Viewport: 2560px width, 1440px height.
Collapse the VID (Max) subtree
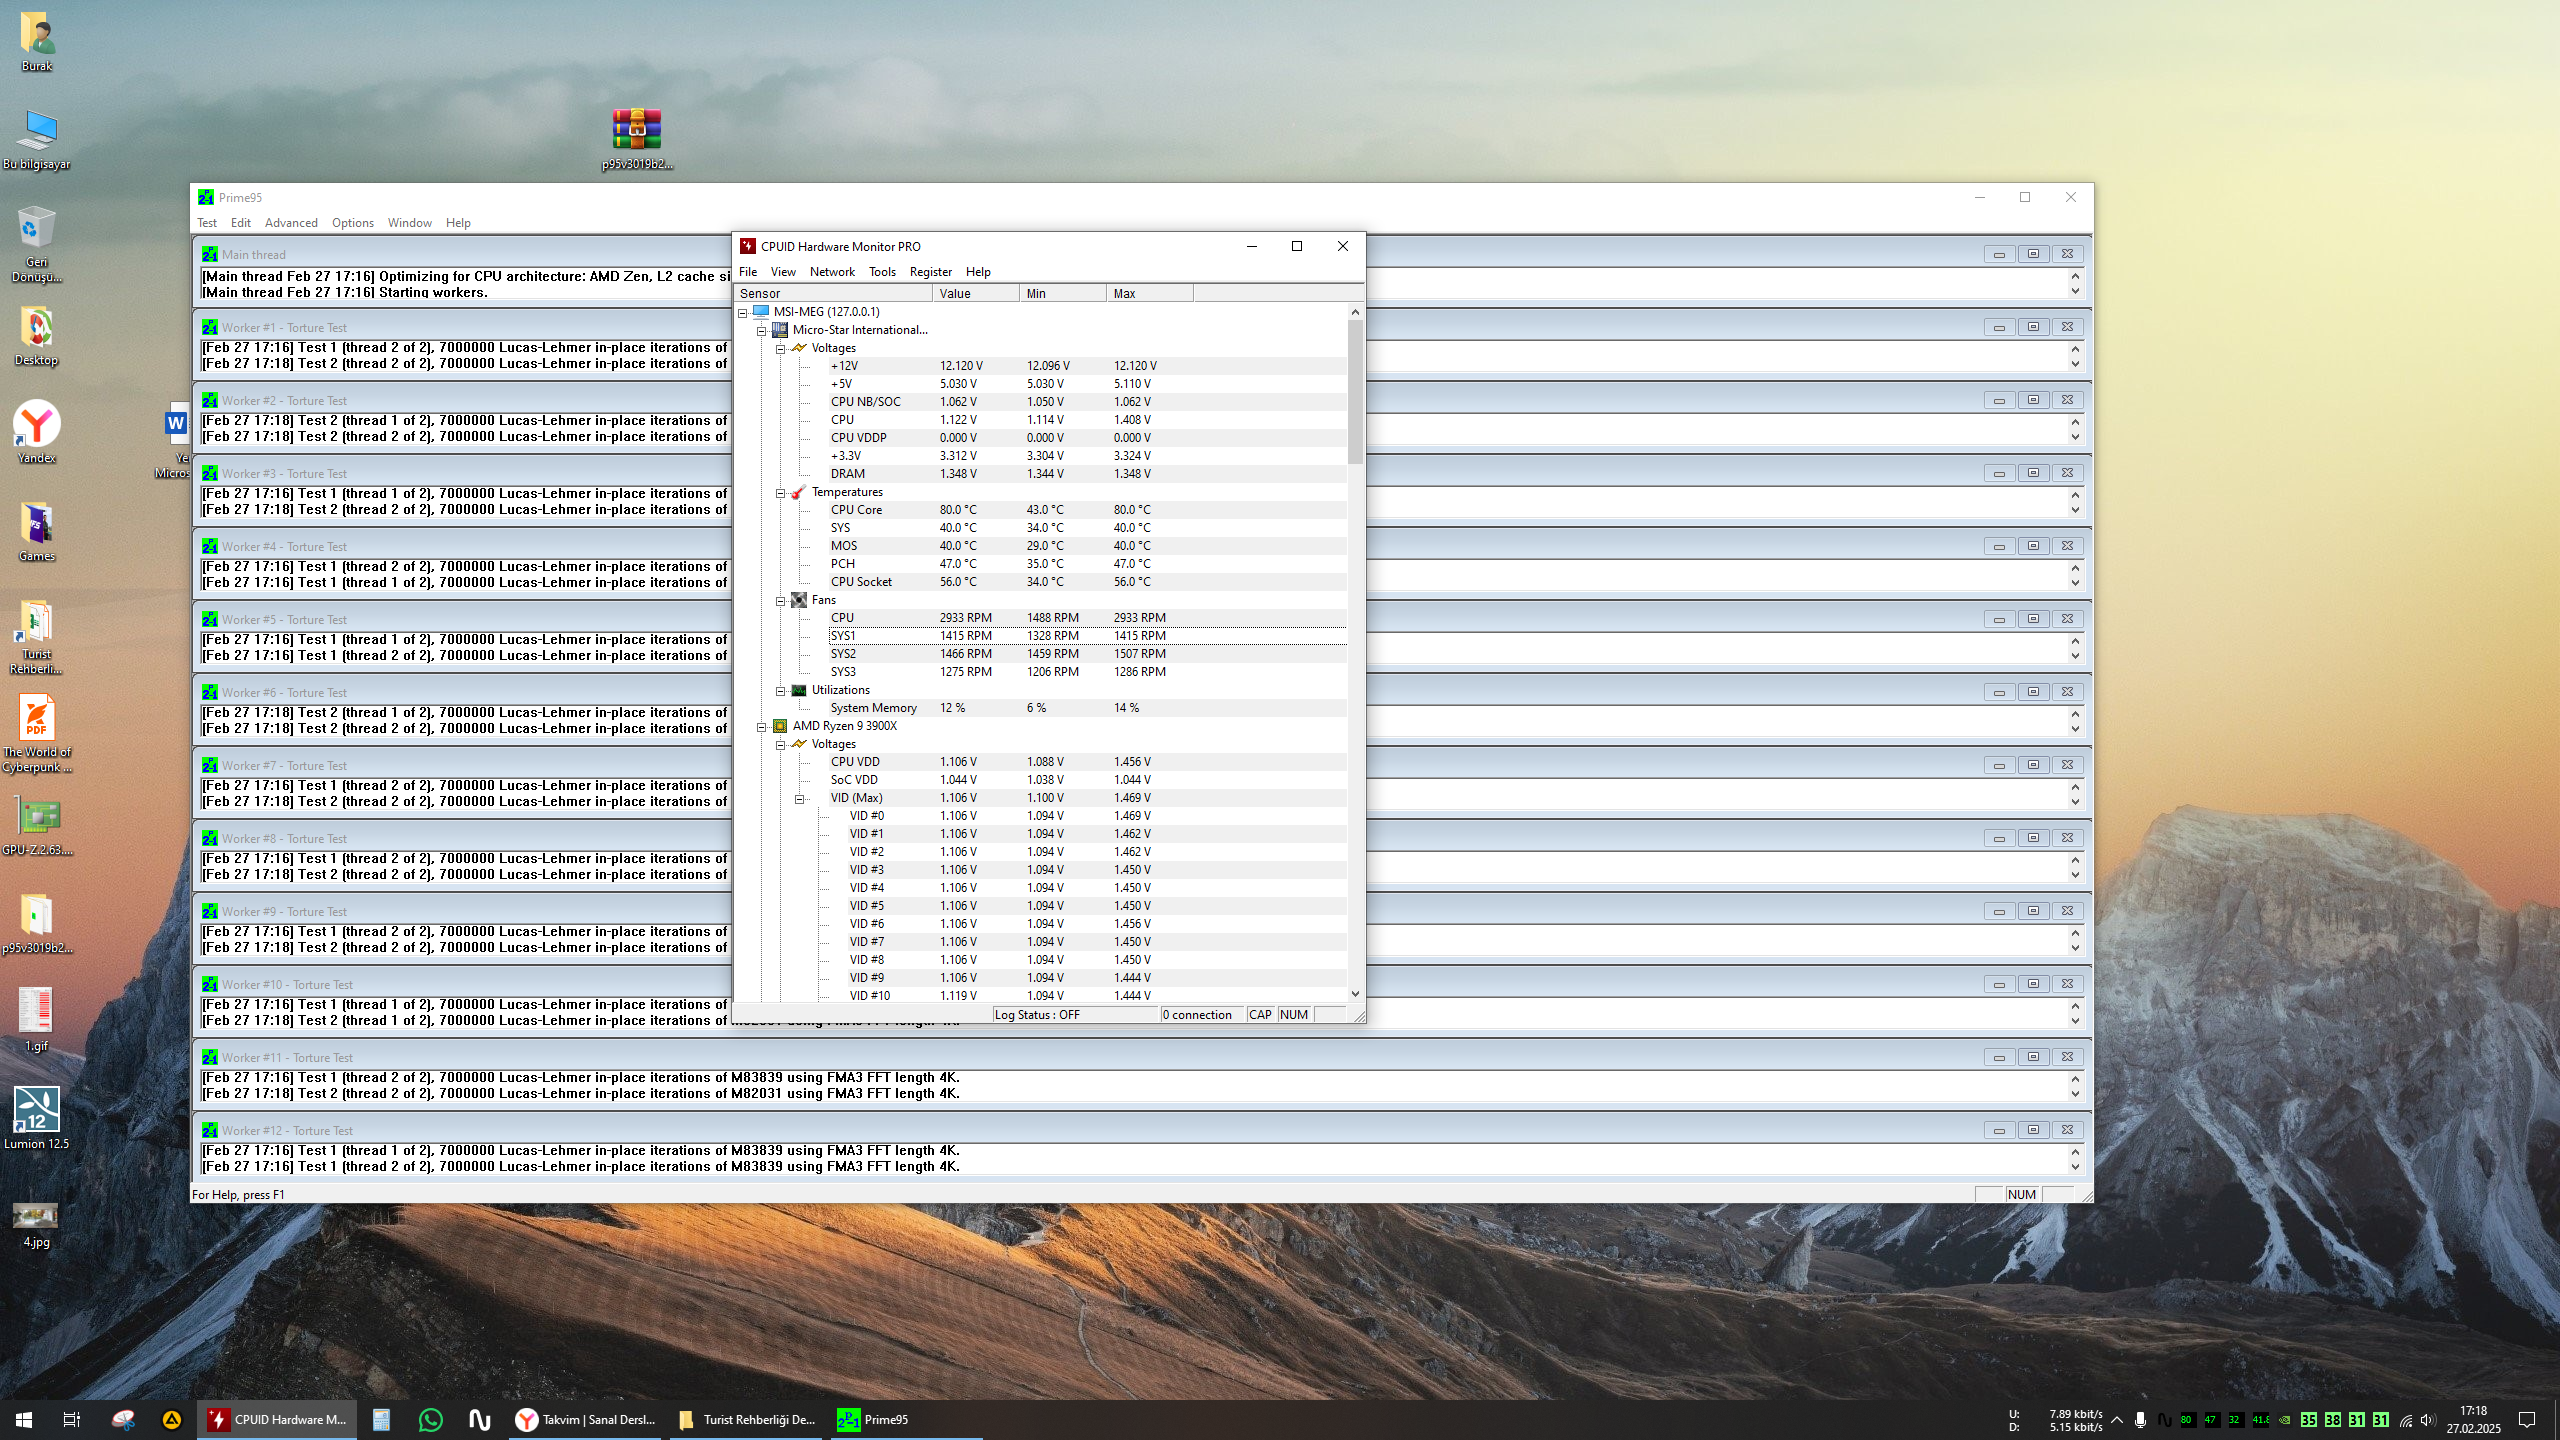(800, 799)
